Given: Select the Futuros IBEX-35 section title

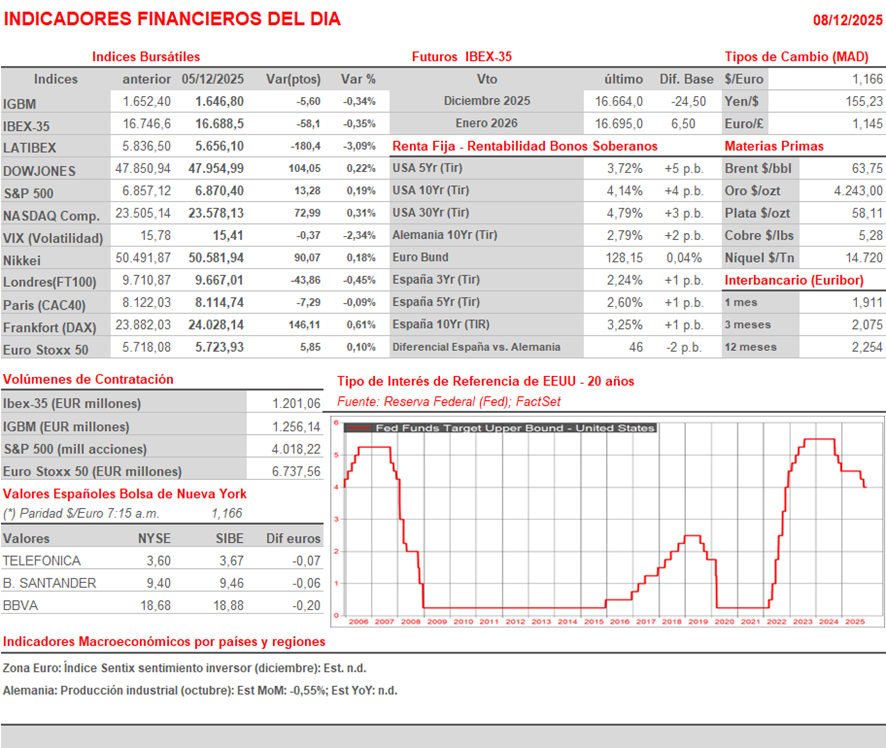Looking at the screenshot, I should [461, 57].
